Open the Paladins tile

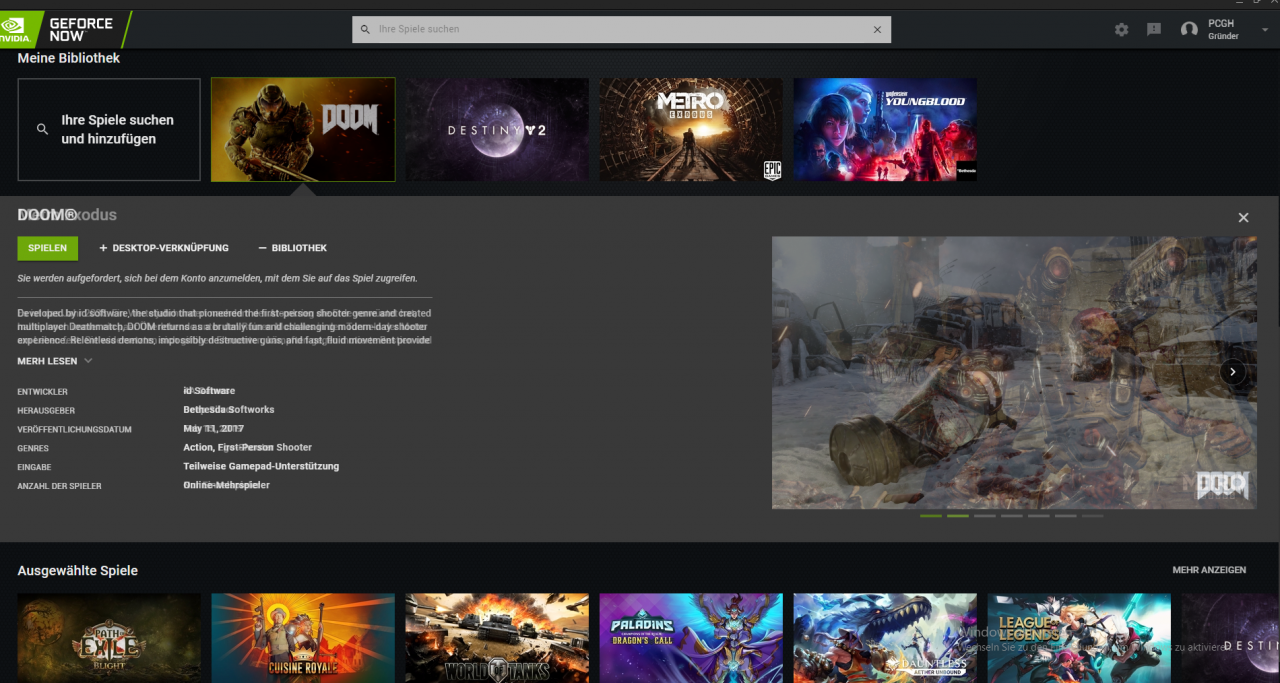691,638
